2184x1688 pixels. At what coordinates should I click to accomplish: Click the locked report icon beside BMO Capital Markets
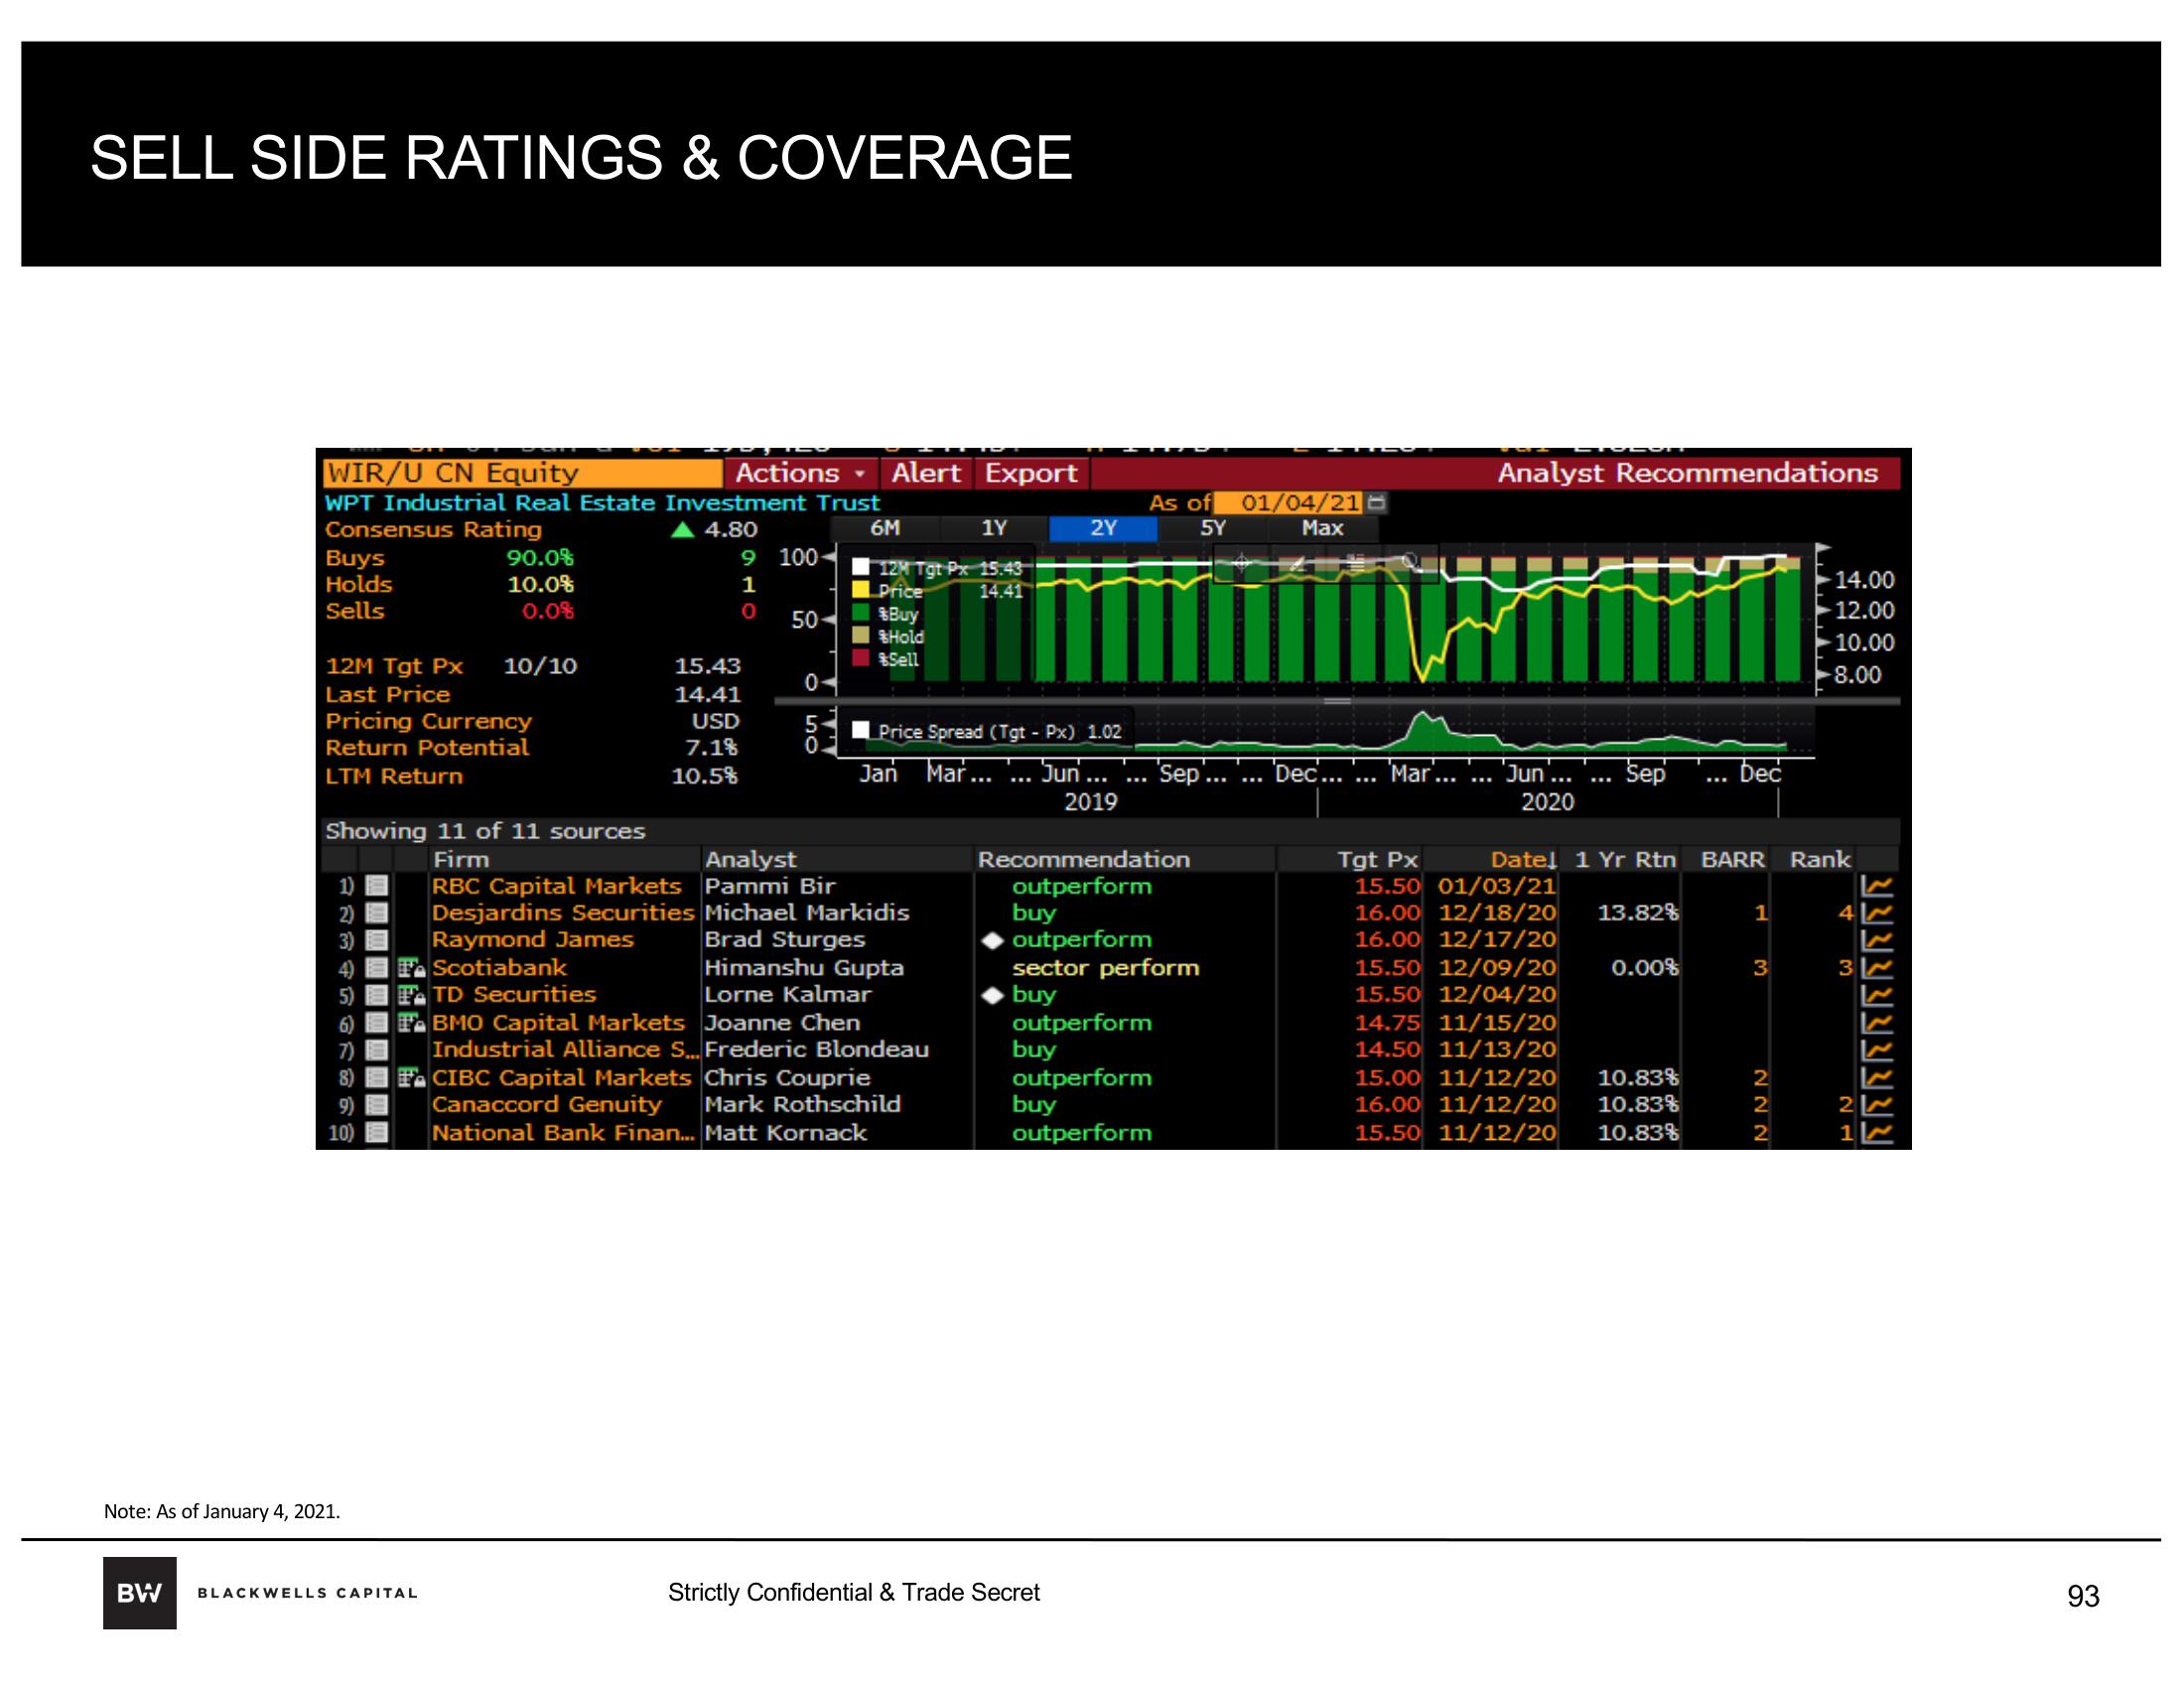point(411,1023)
